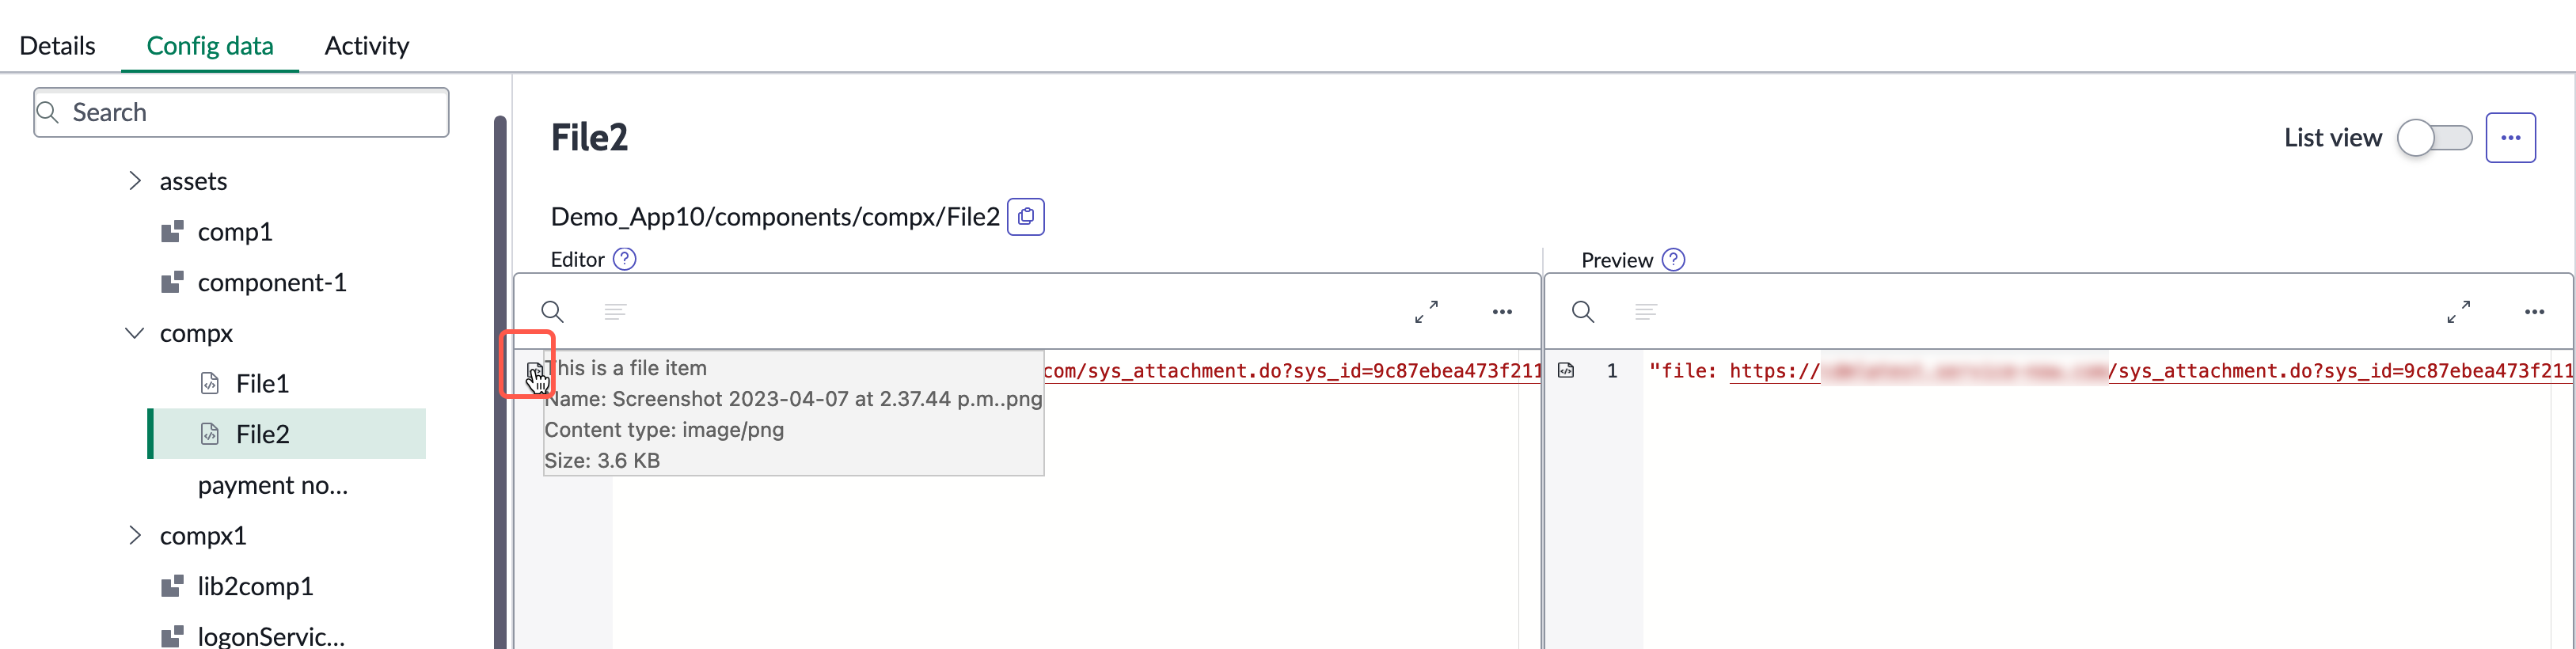This screenshot has height=649, width=2576.
Task: Select the compx1 tree node label
Action: (203, 535)
